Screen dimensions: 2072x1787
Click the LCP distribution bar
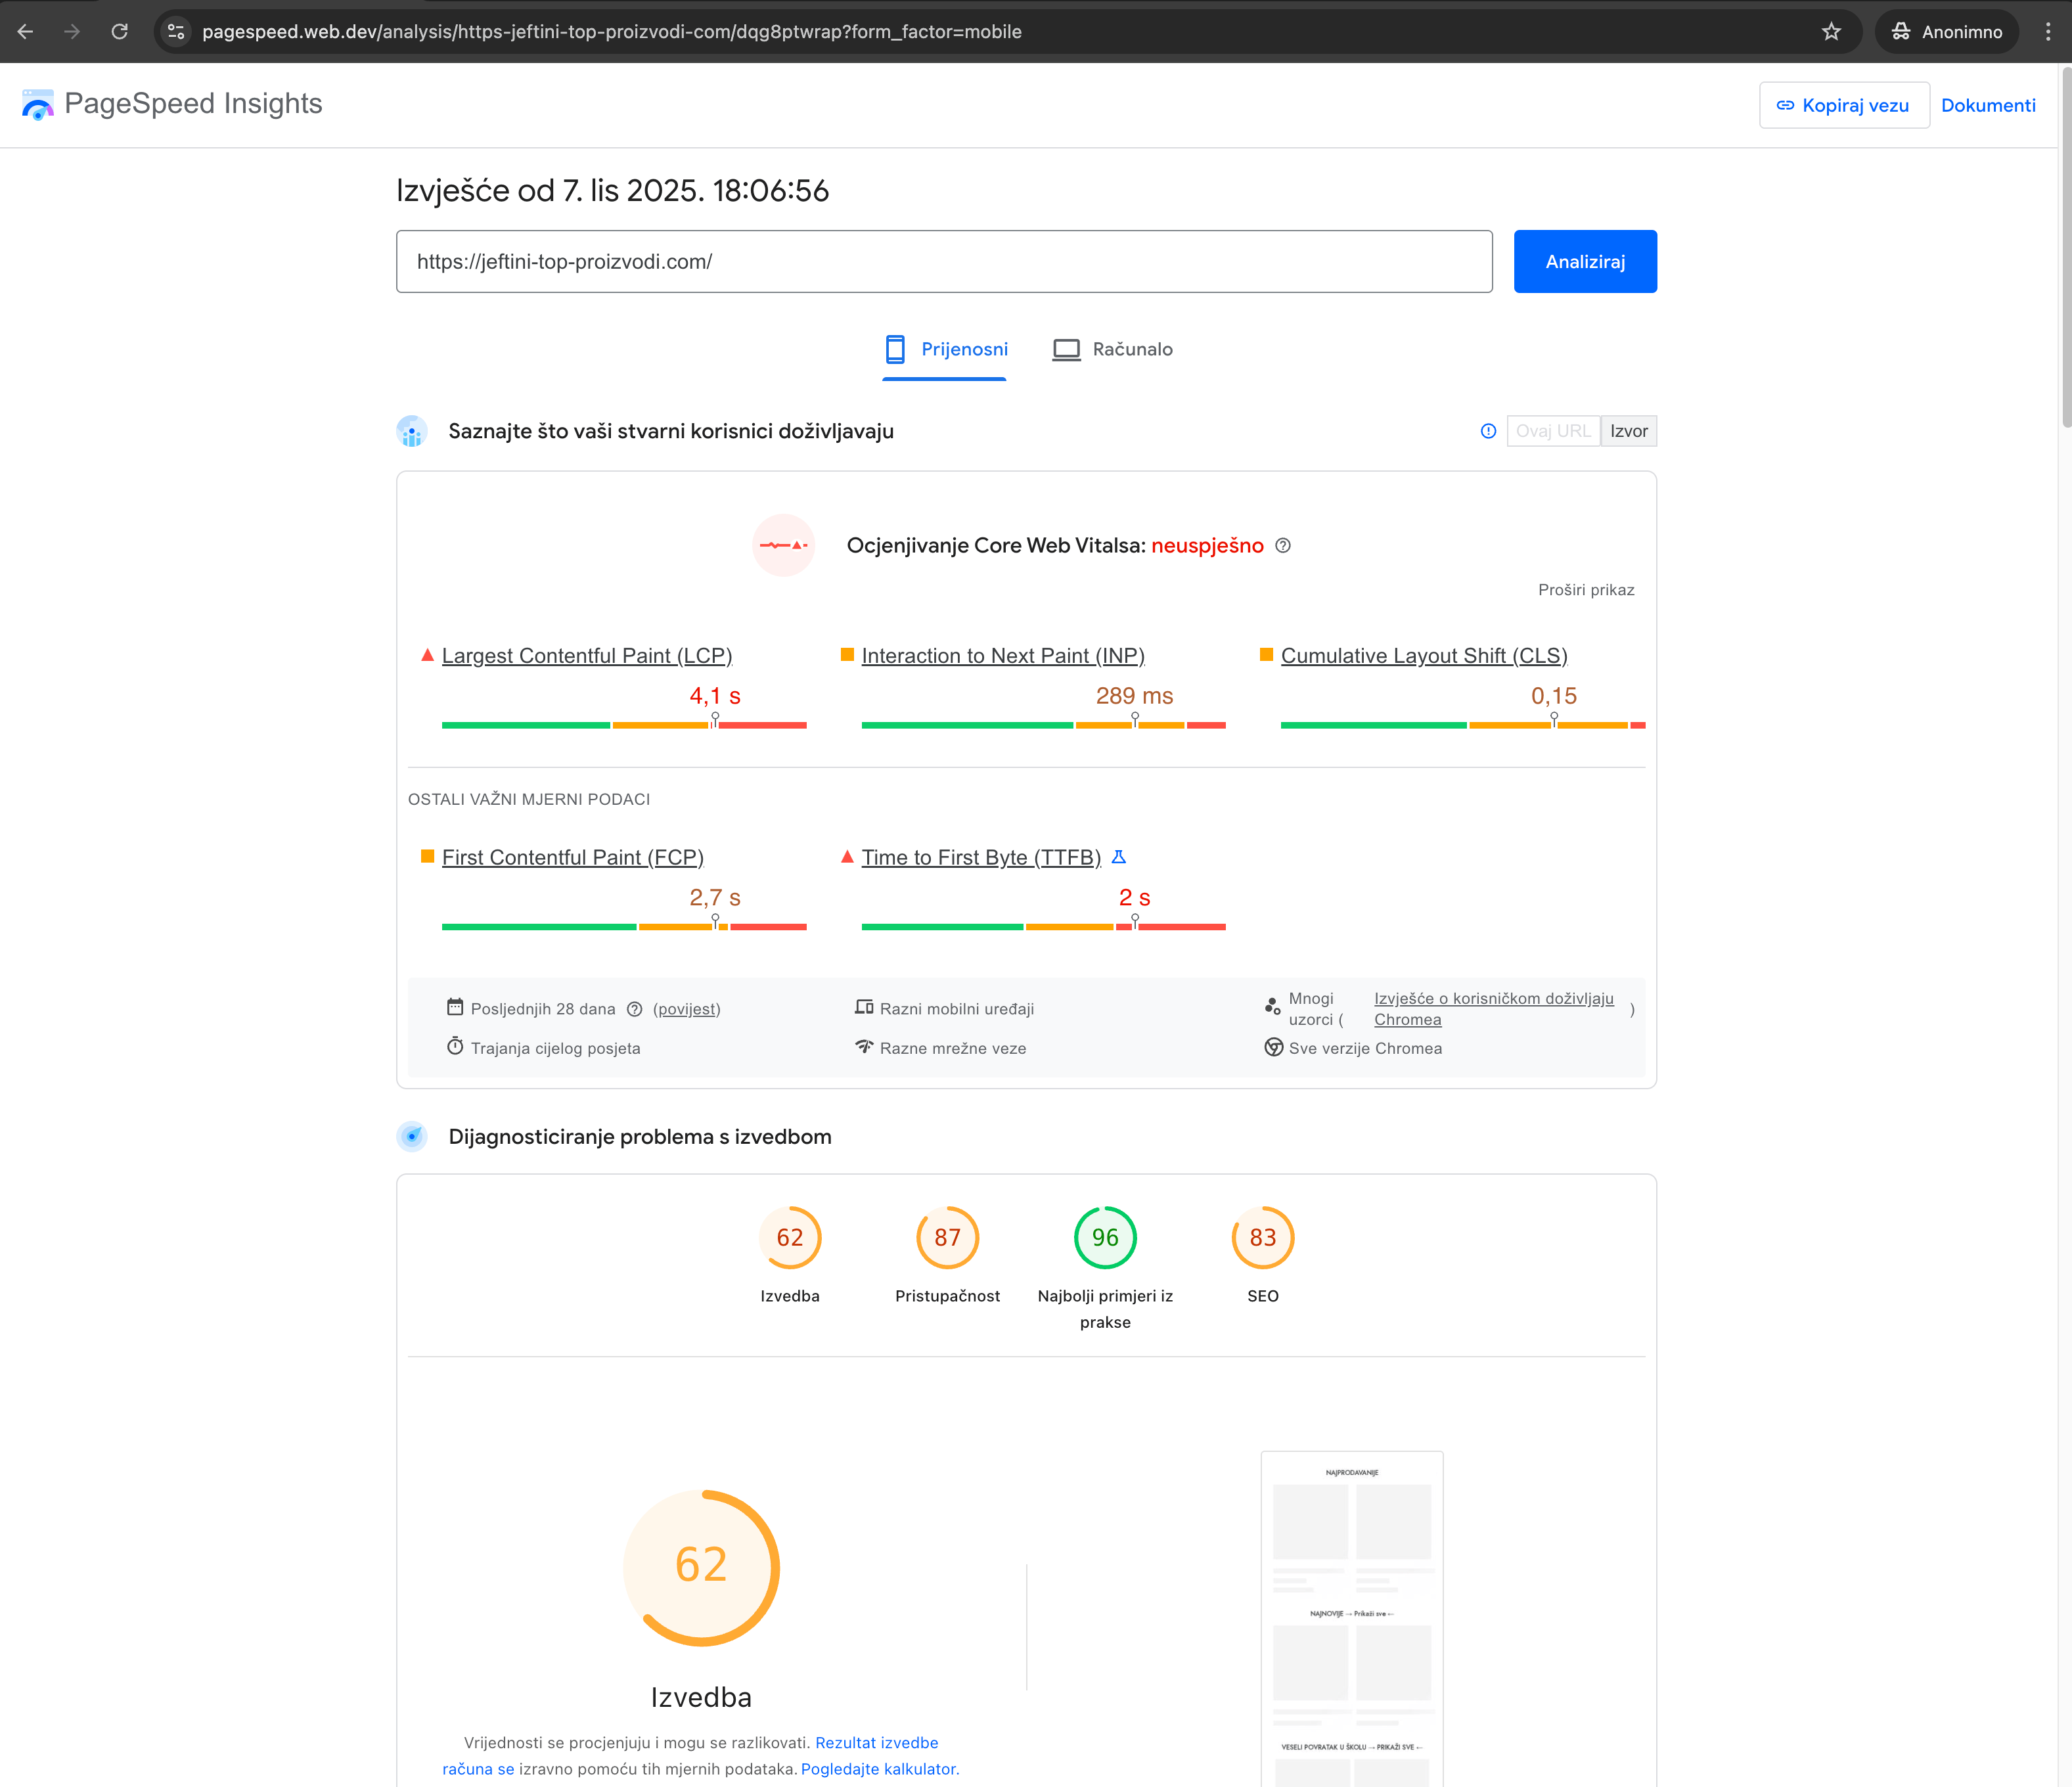coord(623,725)
